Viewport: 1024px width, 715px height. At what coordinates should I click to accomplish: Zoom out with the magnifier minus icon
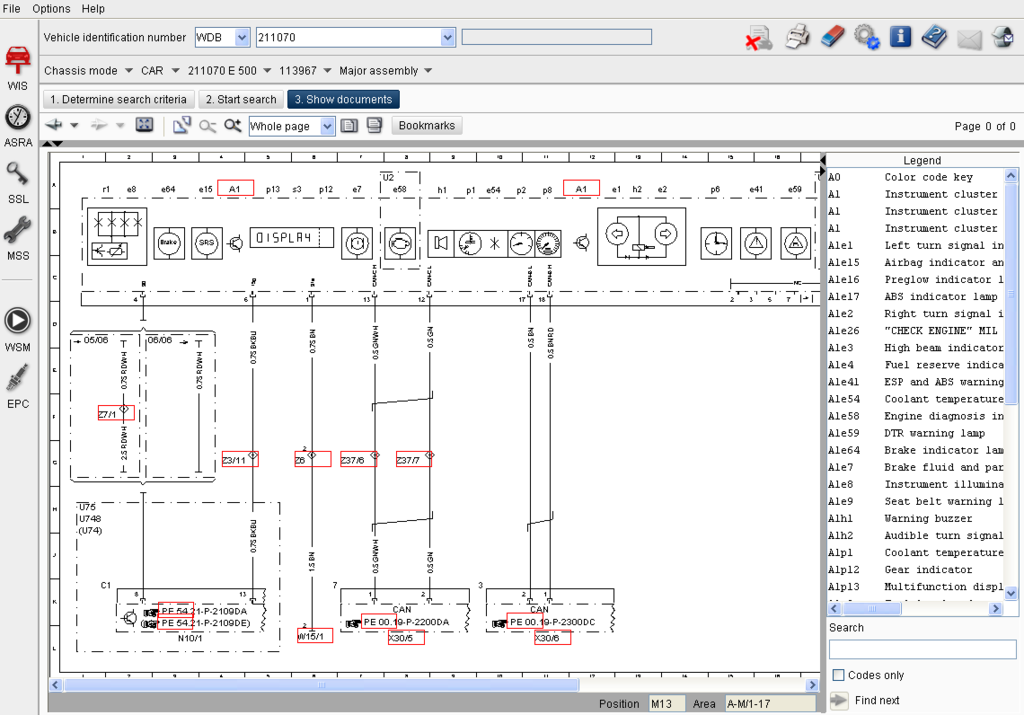point(208,125)
